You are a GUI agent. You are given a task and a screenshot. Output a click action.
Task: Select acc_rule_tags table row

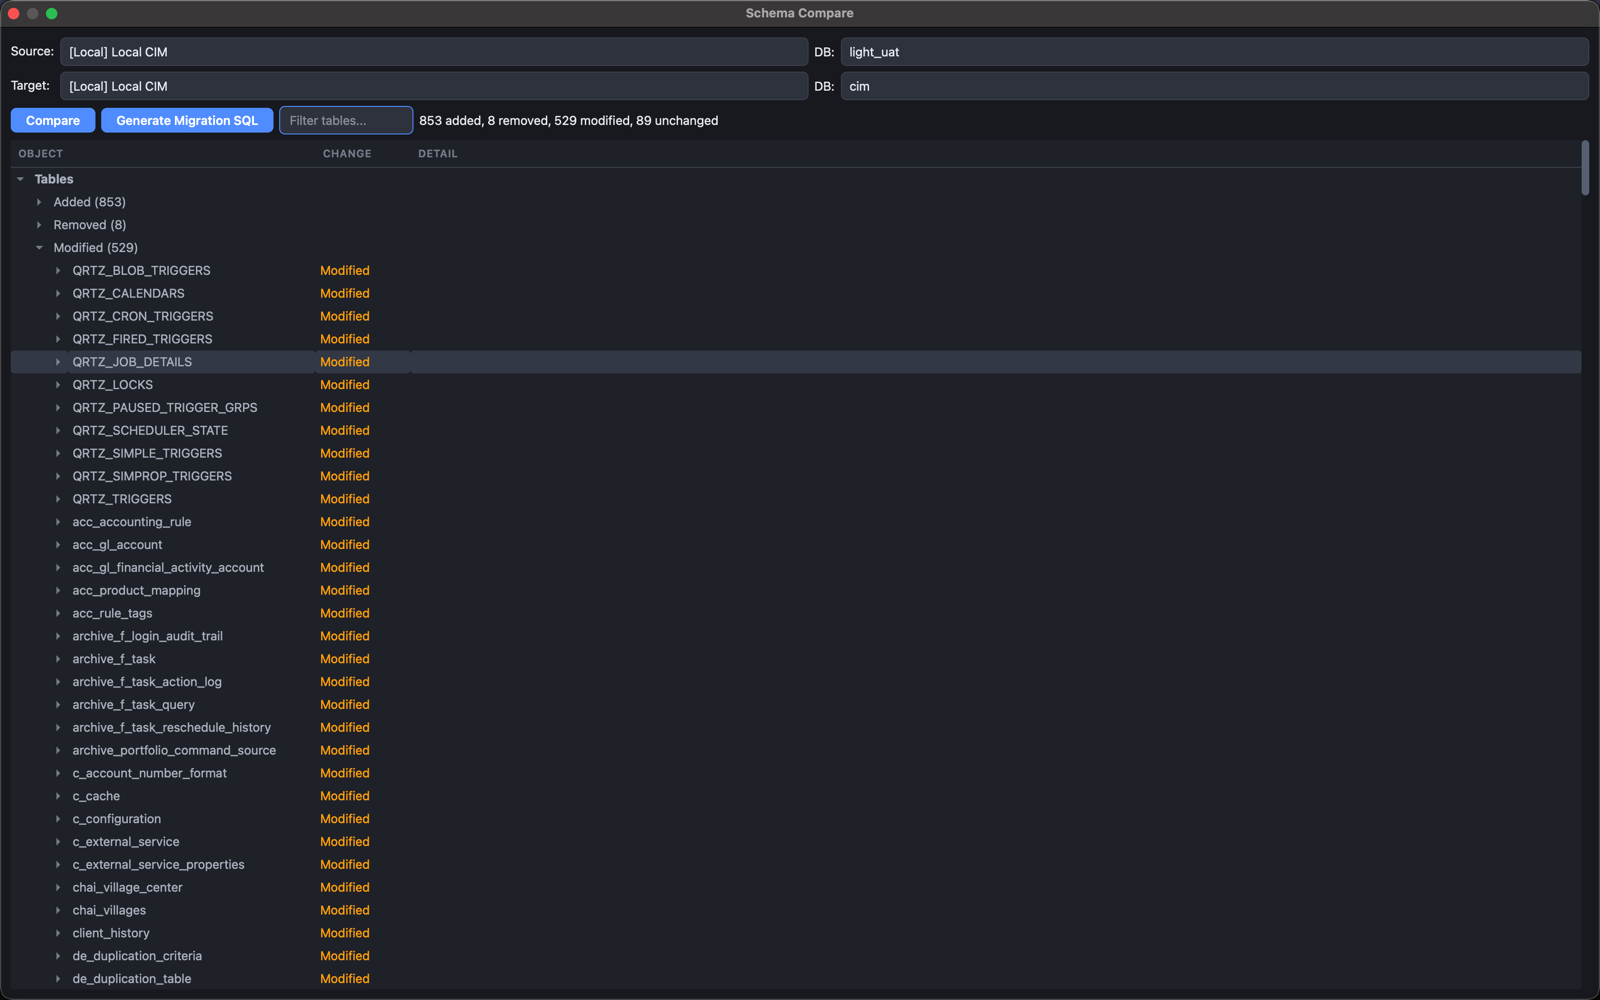(796, 613)
